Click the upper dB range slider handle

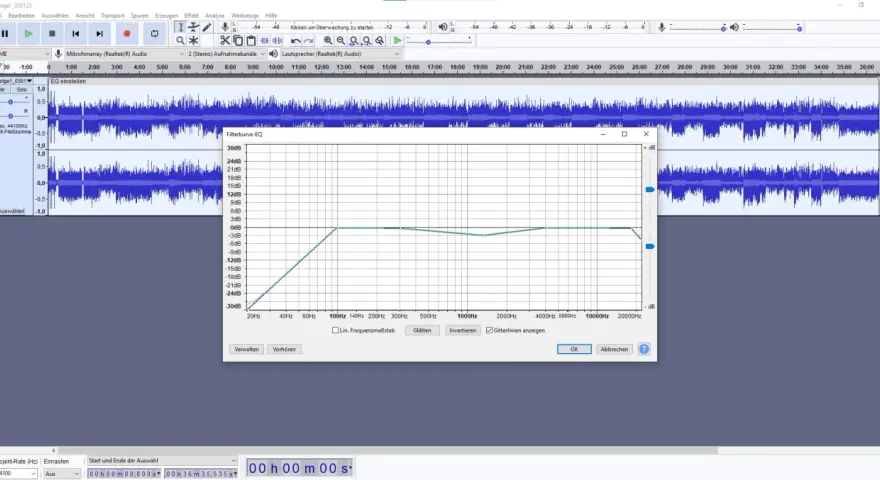click(x=650, y=190)
